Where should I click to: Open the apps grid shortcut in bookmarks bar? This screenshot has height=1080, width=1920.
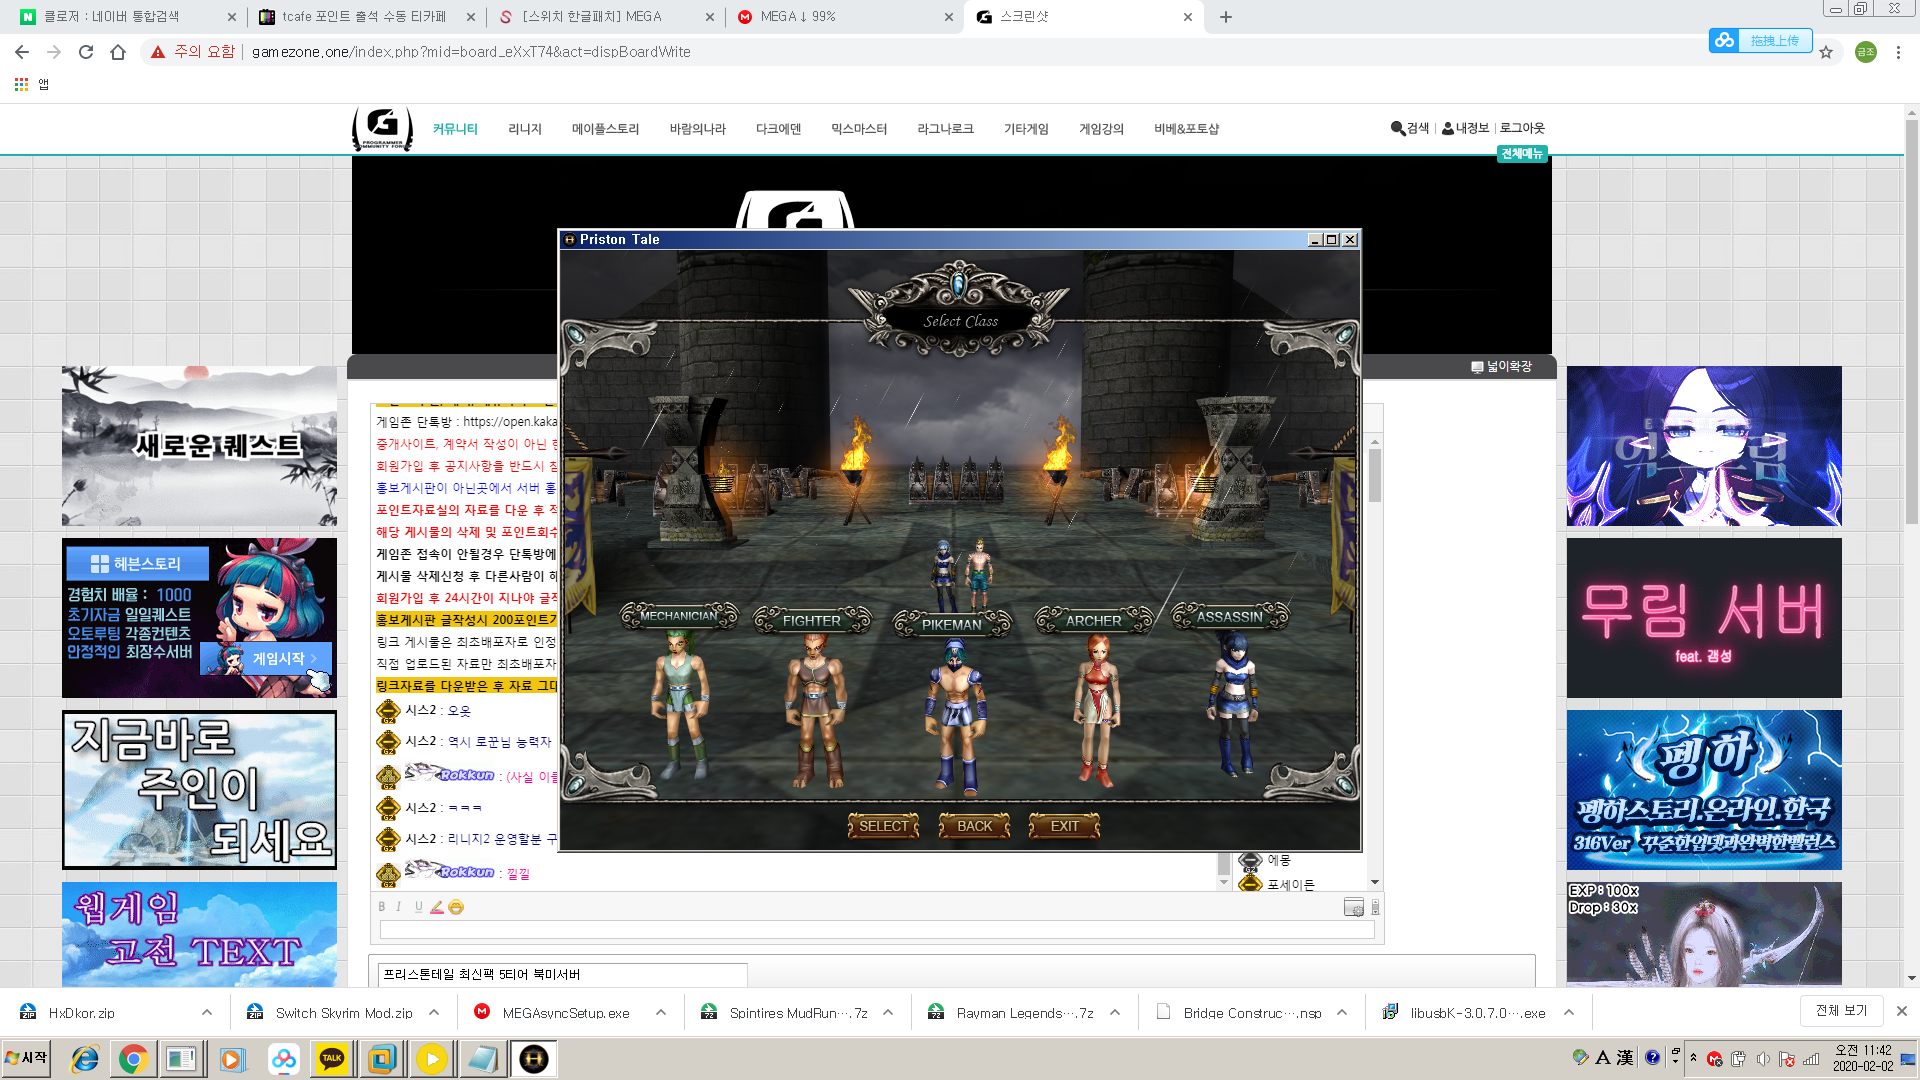(x=21, y=85)
